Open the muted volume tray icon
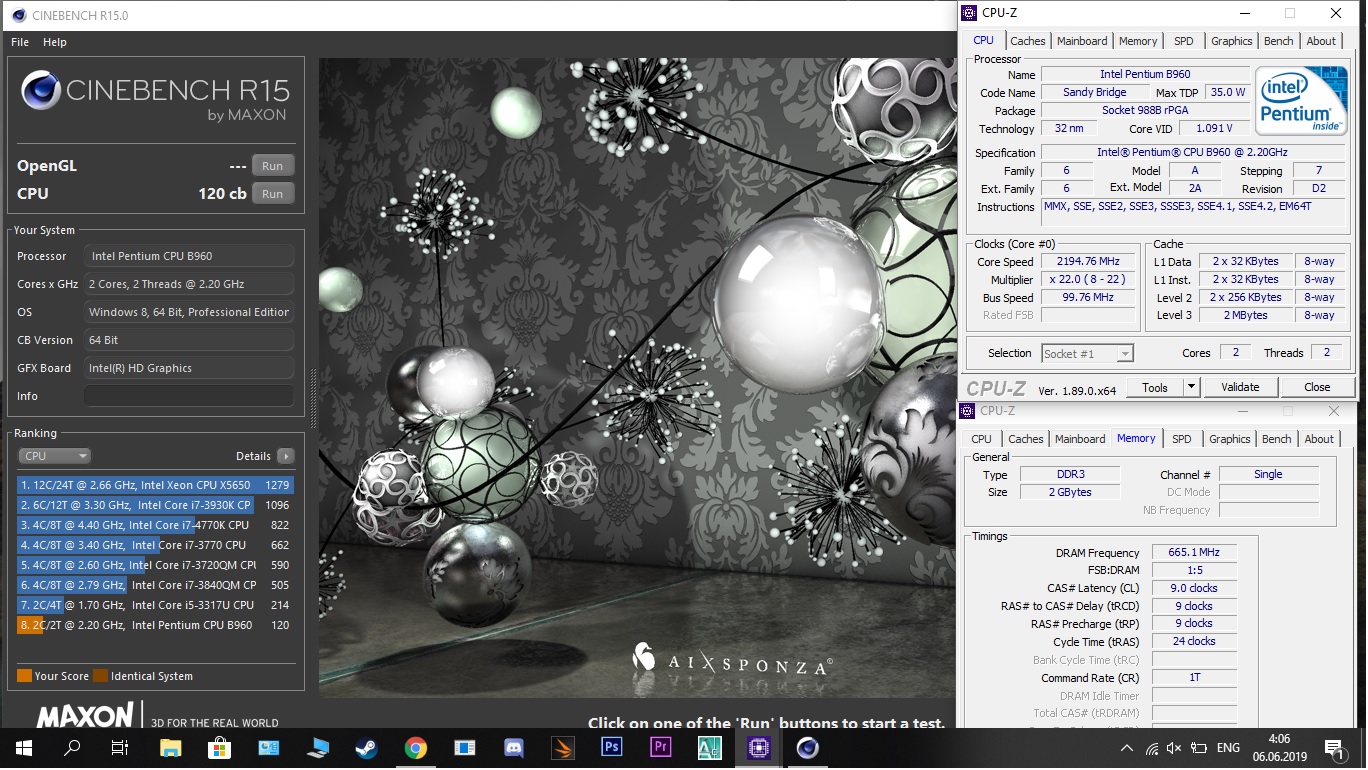 coord(1174,748)
